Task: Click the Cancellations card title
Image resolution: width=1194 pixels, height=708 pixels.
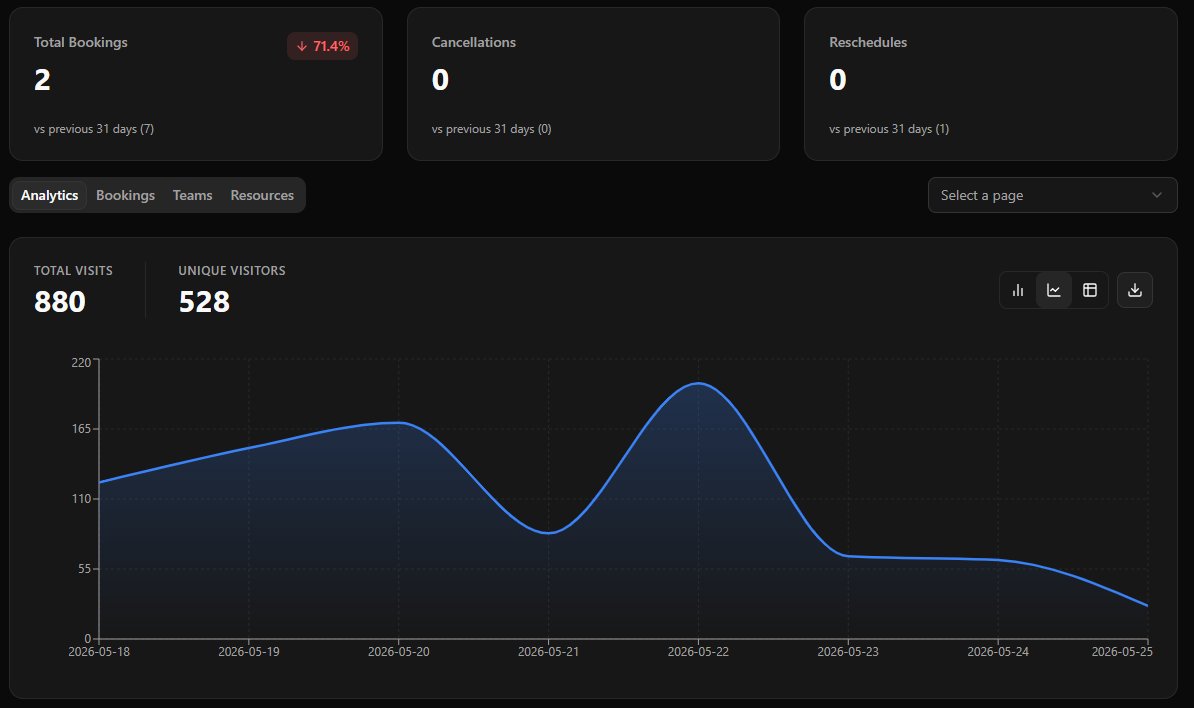Action: coord(474,43)
